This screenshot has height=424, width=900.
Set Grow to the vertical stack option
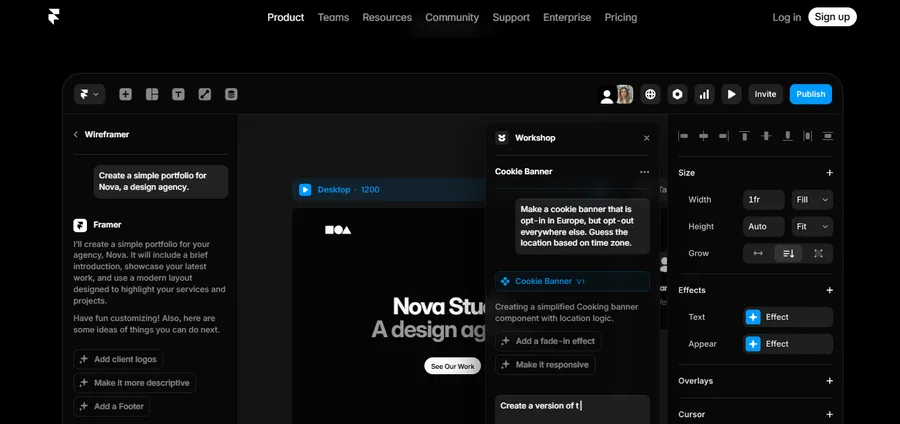click(788, 254)
